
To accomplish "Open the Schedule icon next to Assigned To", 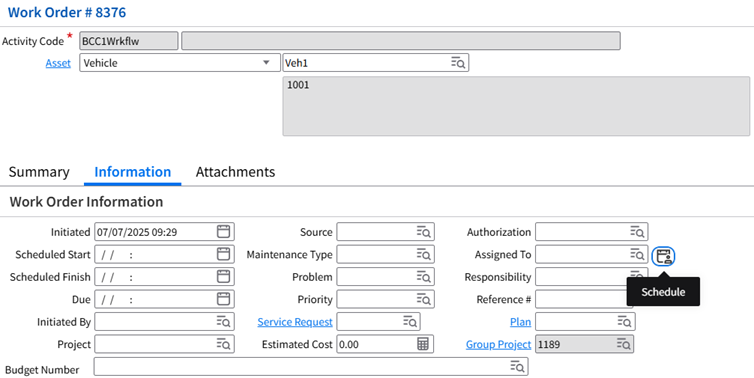I will (663, 256).
